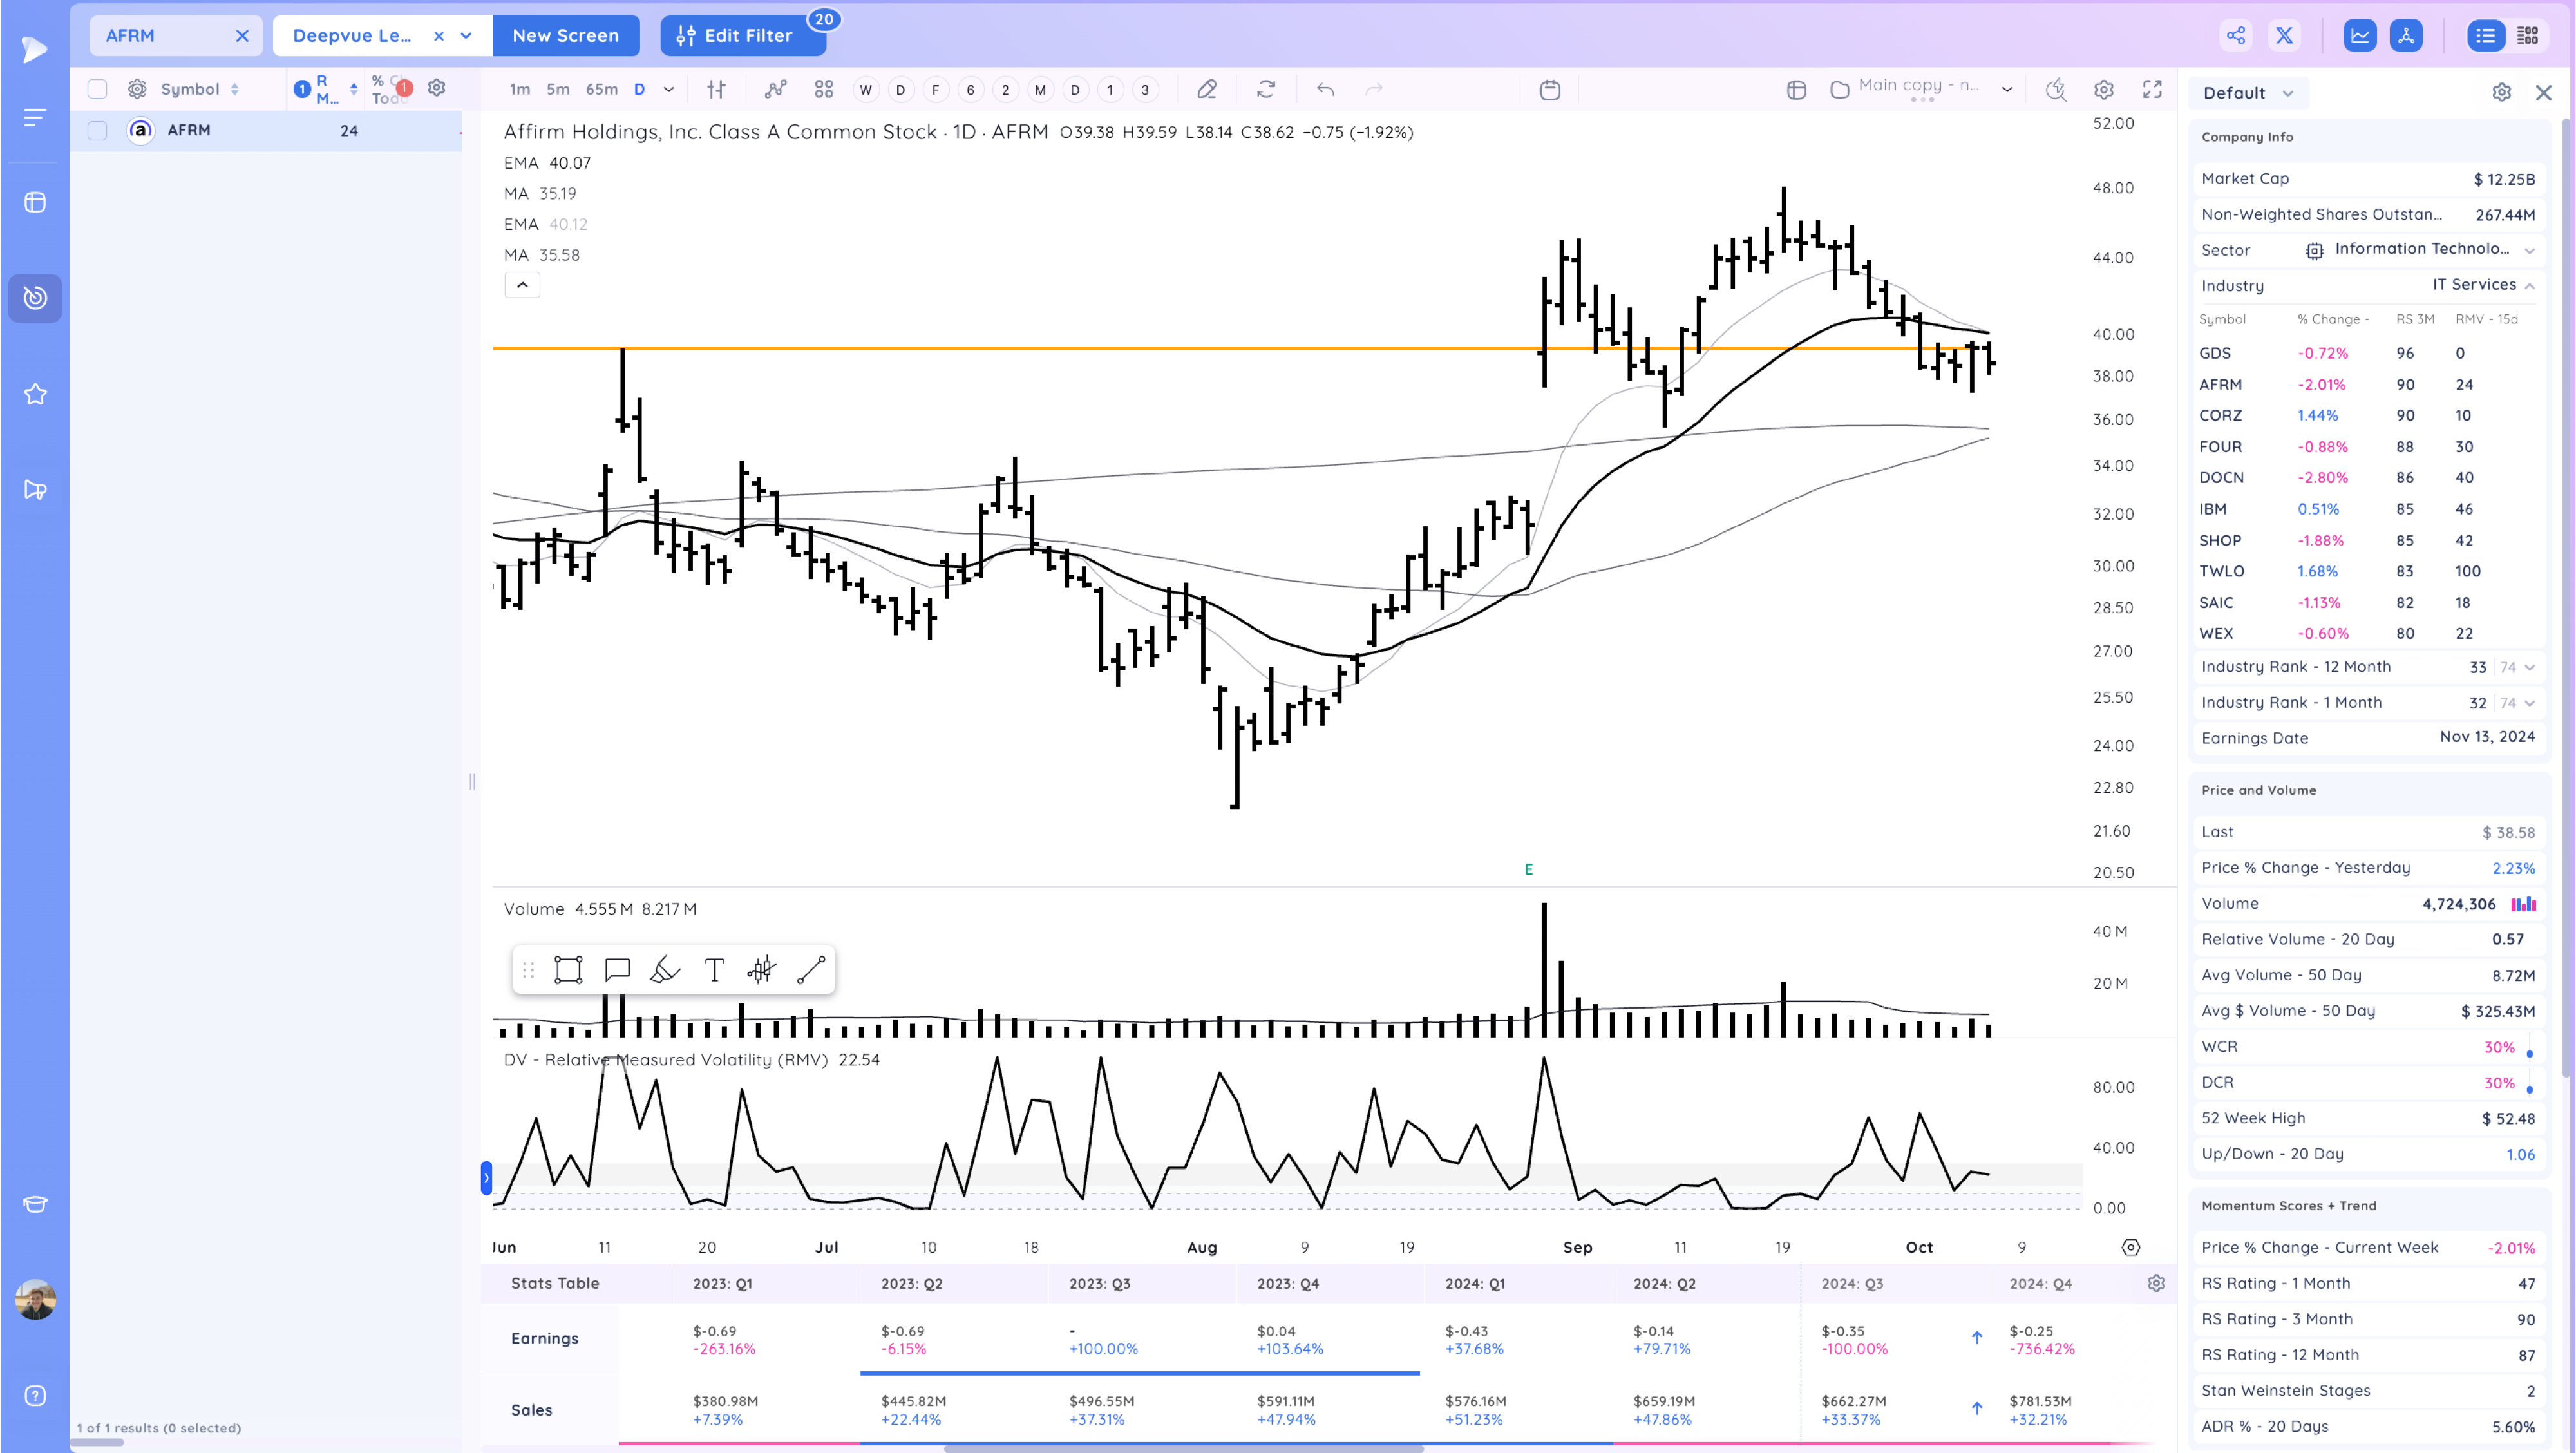Open the calendar date picker icon
Screen dimensions: 2576x1453
coord(1550,90)
